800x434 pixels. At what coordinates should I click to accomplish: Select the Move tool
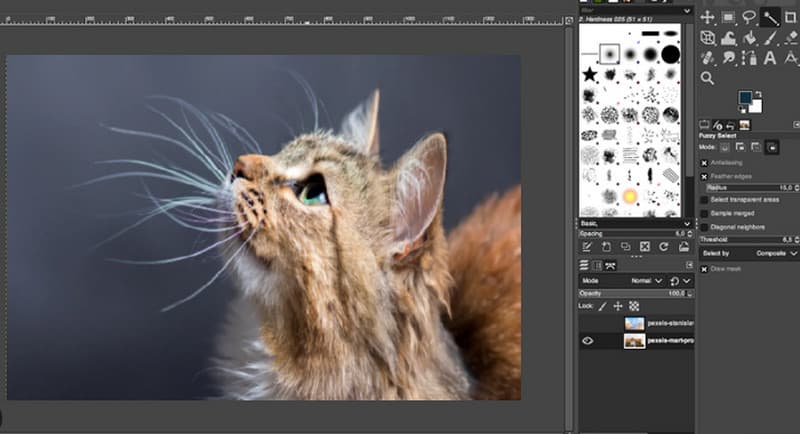pos(707,17)
